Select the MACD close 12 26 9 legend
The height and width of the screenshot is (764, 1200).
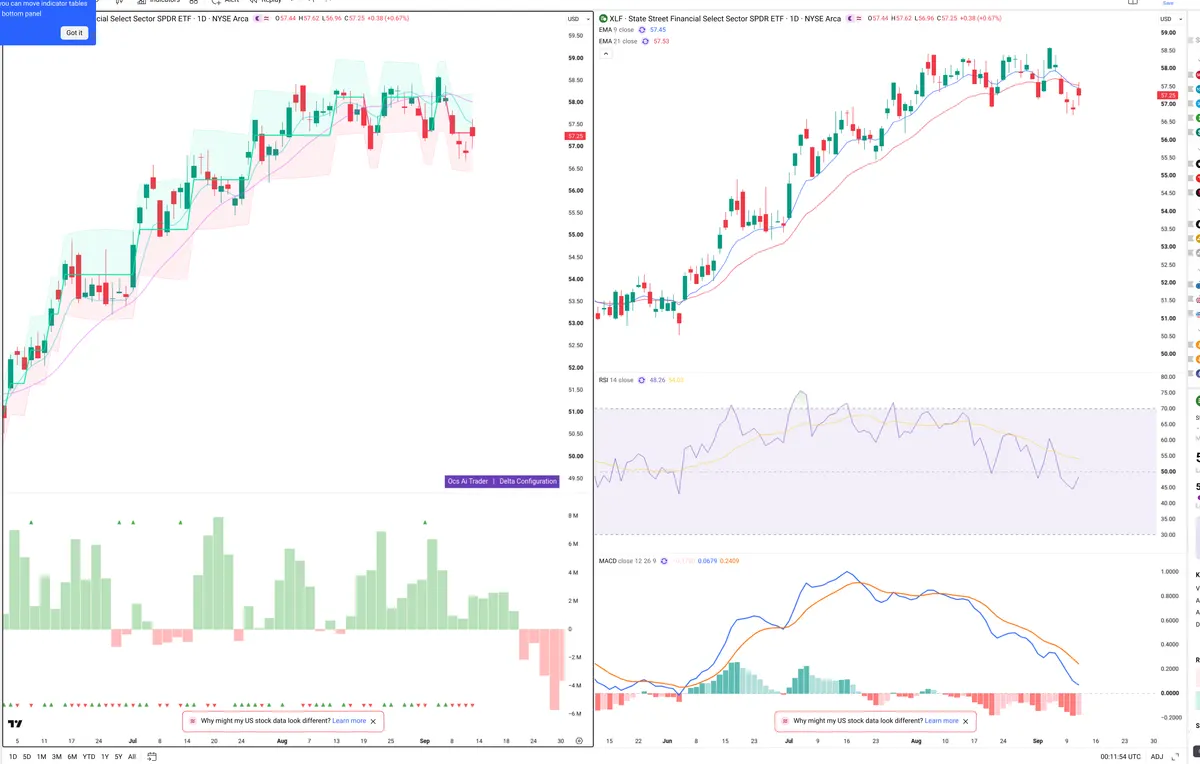(x=628, y=561)
